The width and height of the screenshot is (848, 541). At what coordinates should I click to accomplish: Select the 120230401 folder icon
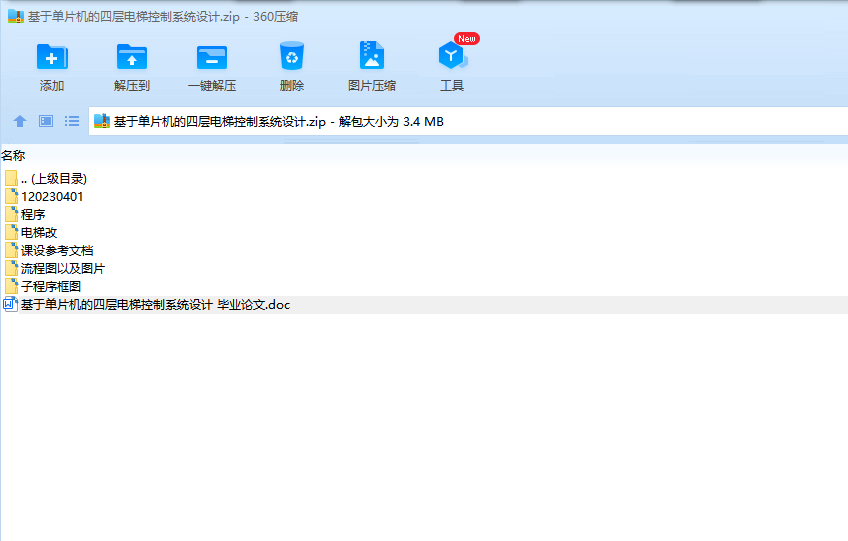click(x=11, y=196)
